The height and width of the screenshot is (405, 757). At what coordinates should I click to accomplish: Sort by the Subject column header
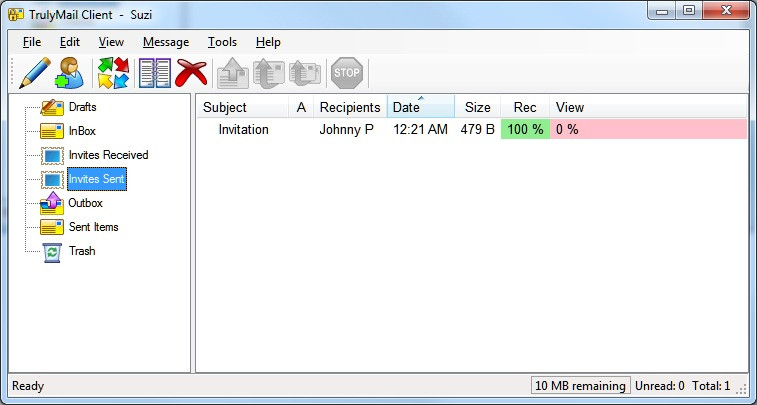[243, 107]
